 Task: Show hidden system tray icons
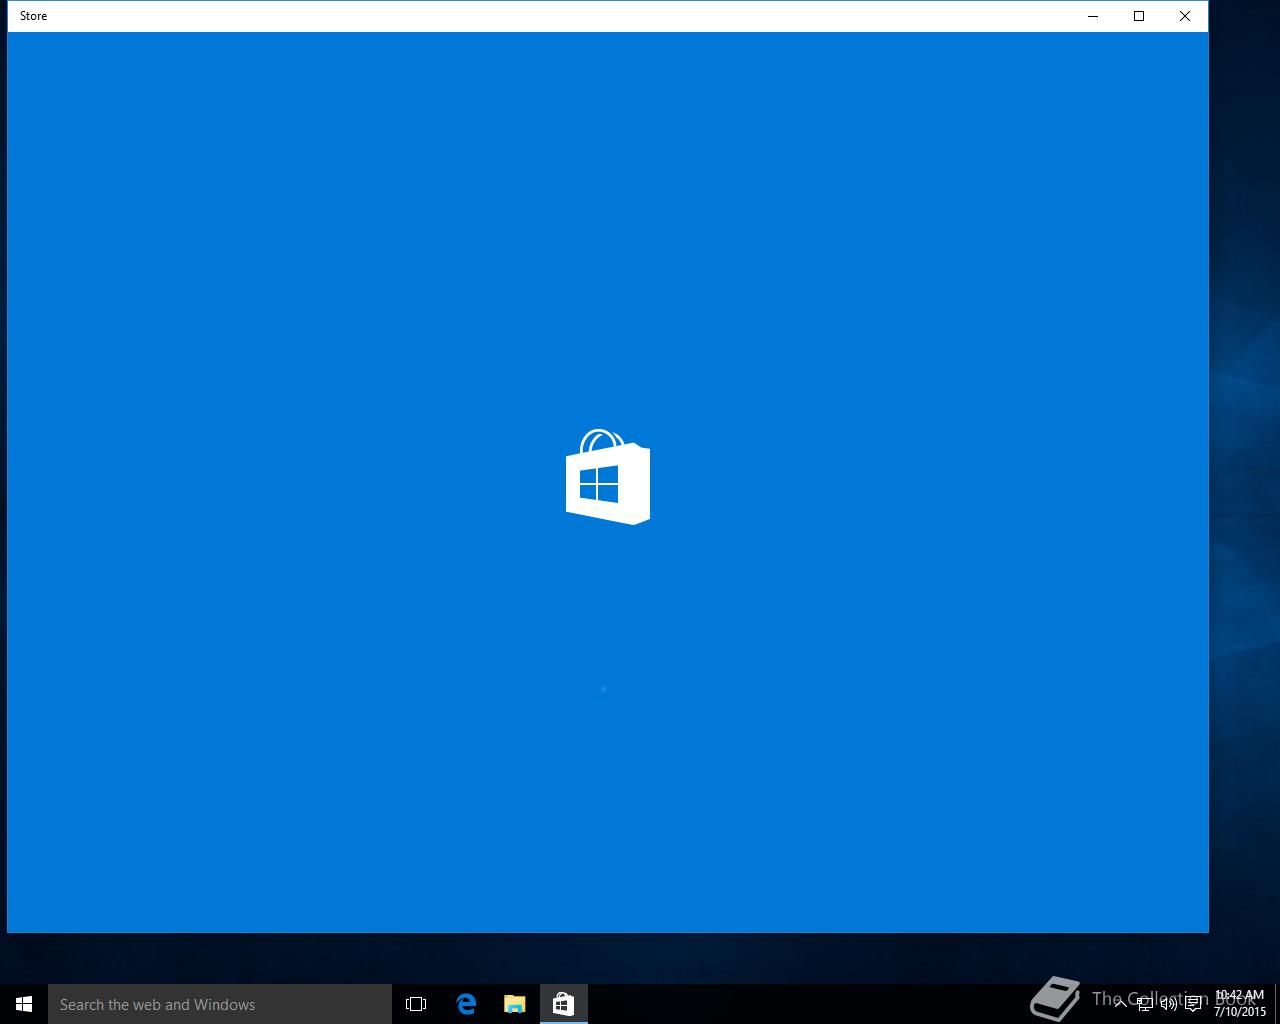(x=1121, y=1004)
